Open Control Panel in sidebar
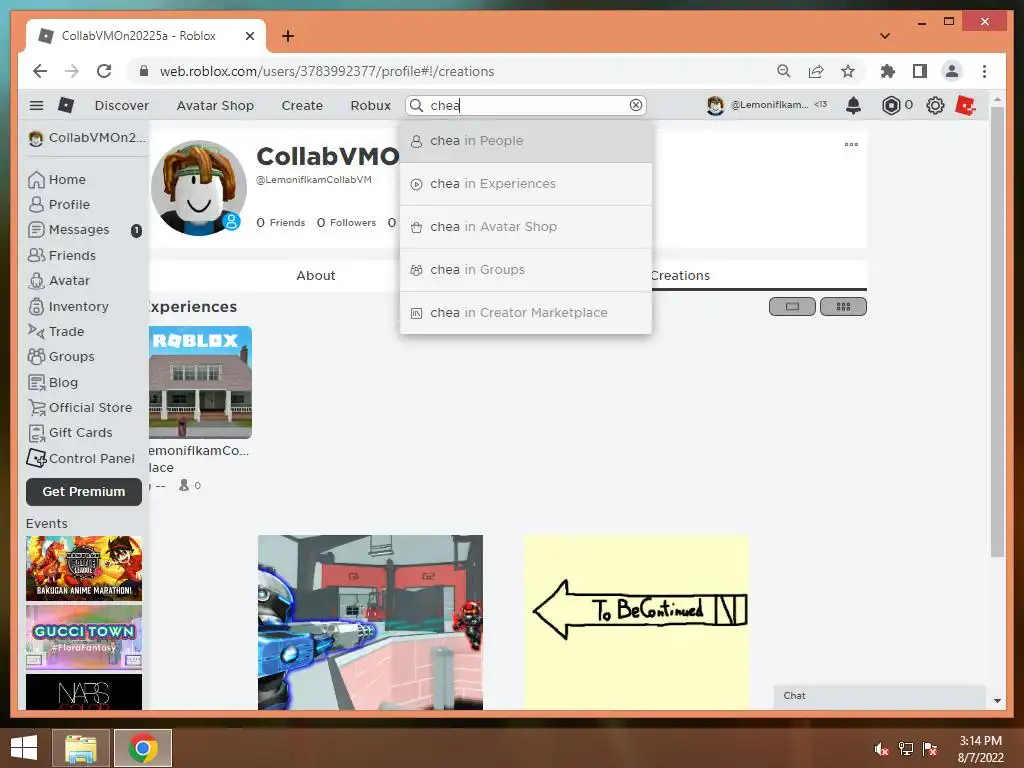1024x768 pixels. coord(81,458)
